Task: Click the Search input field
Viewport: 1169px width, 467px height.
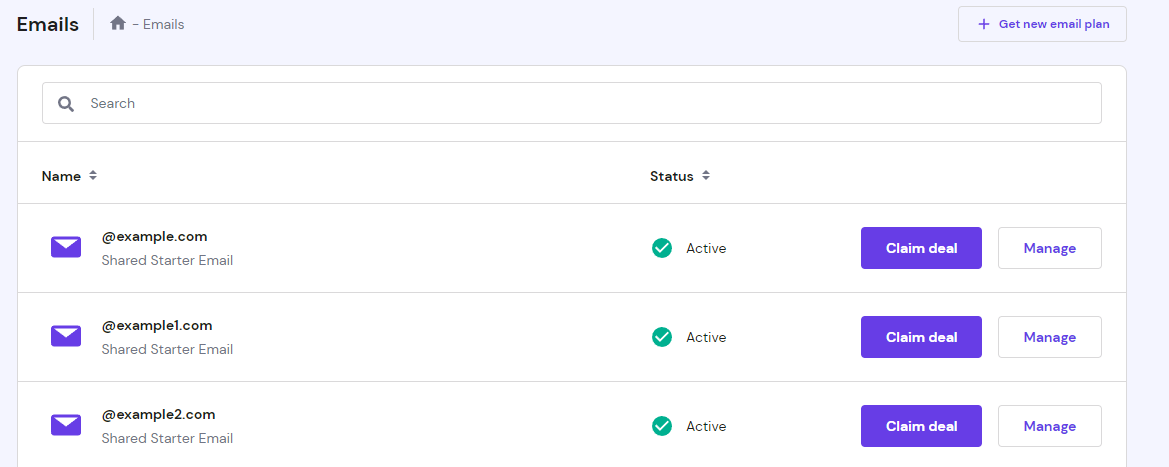Action: 572,103
